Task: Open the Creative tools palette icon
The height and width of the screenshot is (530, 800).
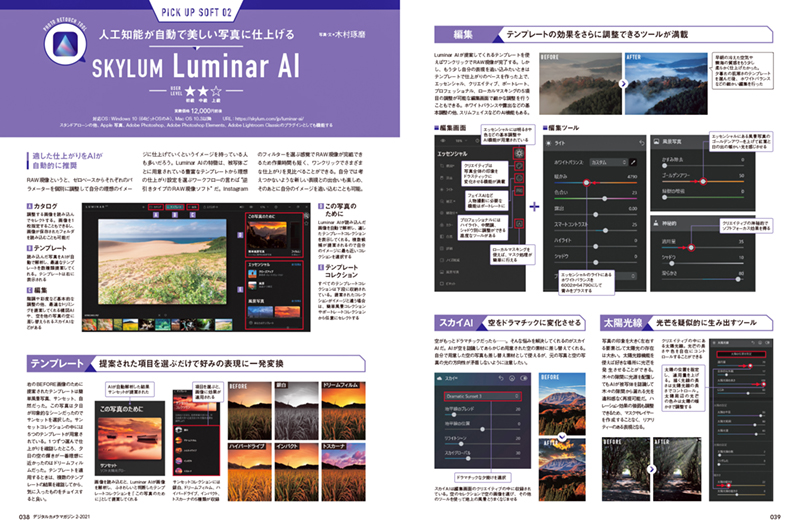Action: click(x=518, y=166)
